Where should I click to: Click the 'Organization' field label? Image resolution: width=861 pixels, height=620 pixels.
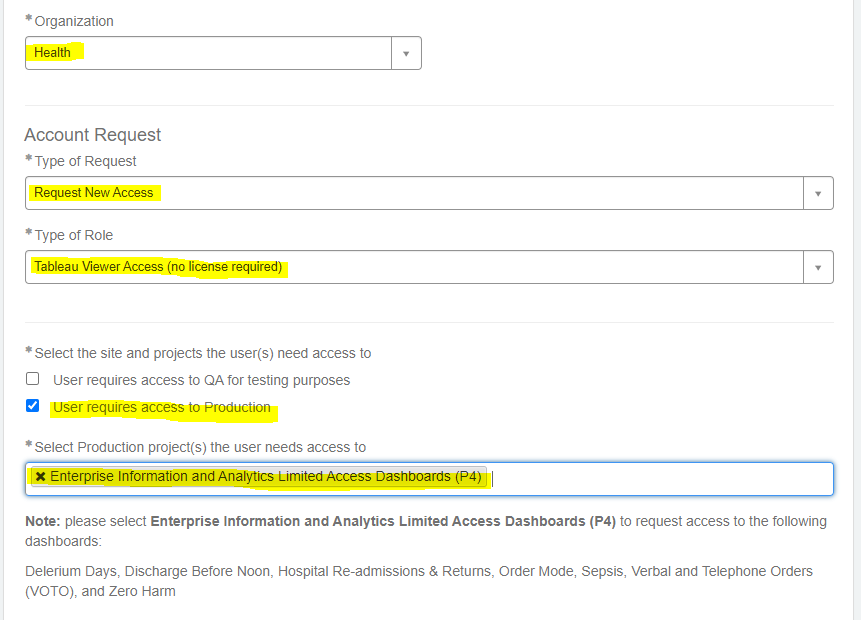coord(74,21)
